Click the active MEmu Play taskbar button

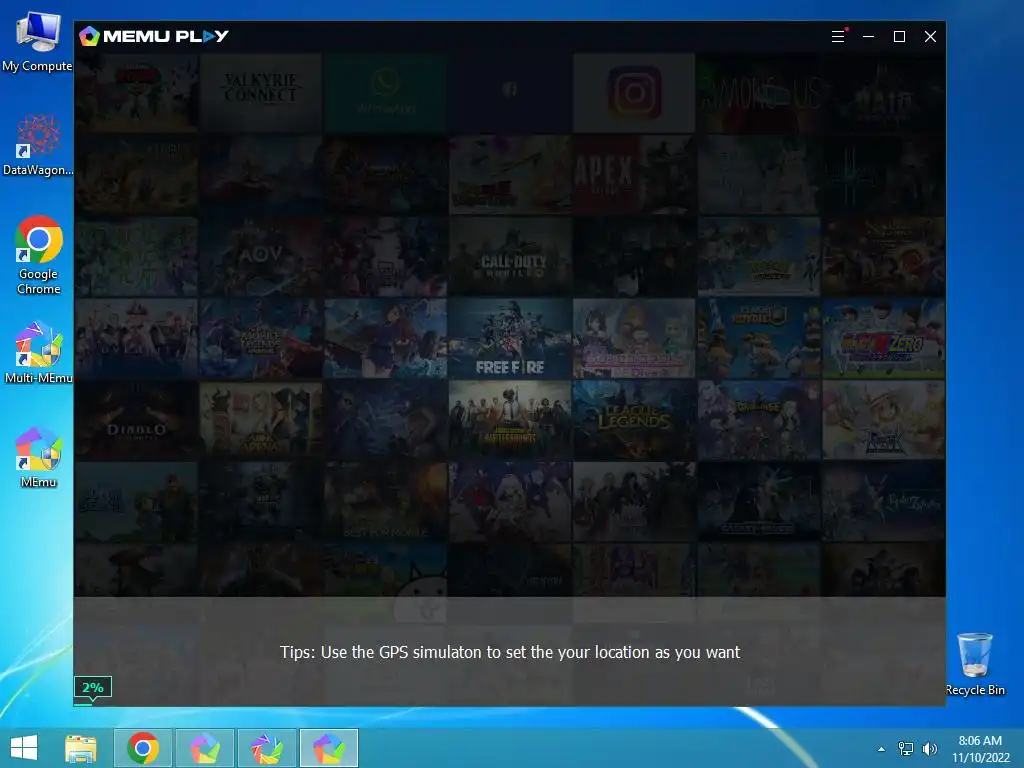pyautogui.click(x=329, y=748)
